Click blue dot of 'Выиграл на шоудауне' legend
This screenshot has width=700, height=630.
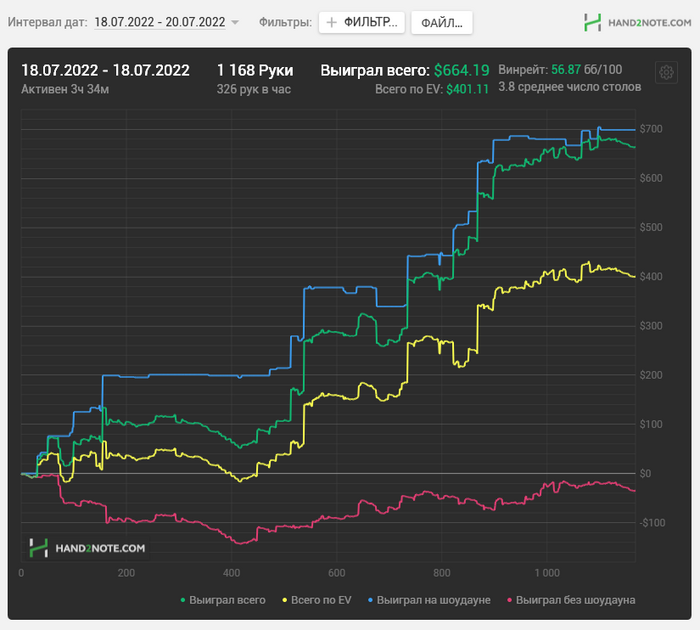370,601
